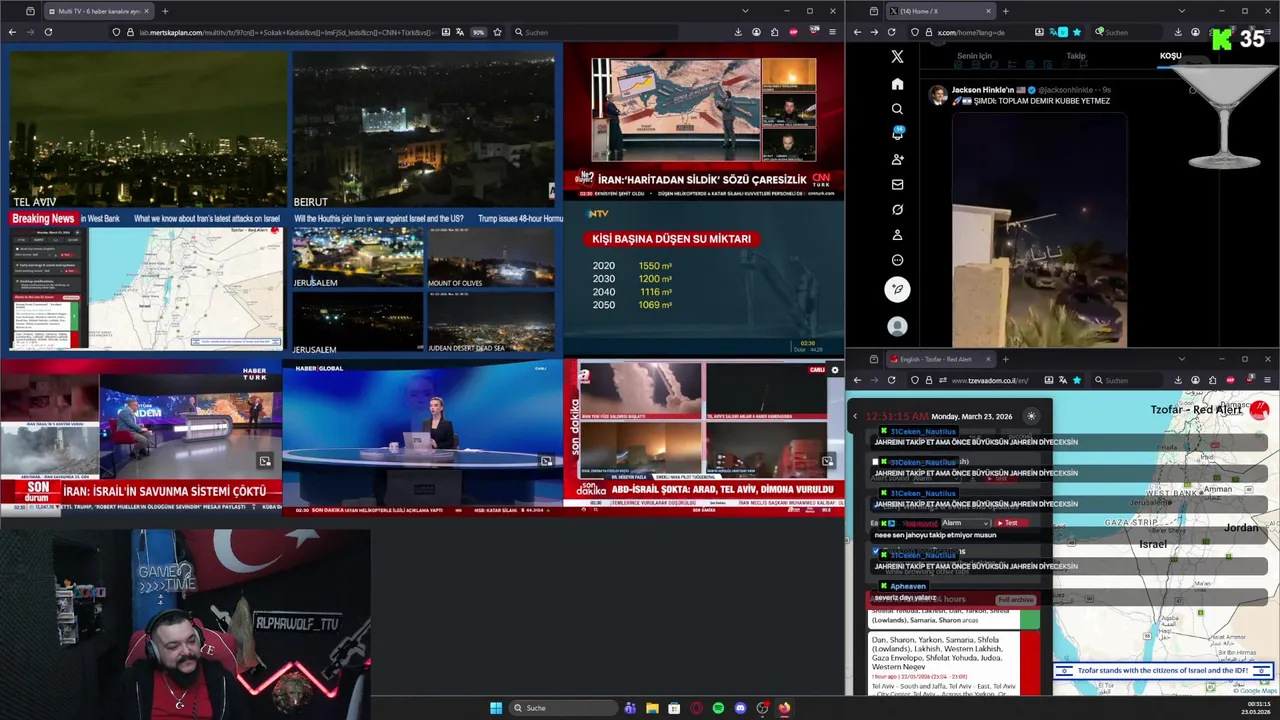Open Firefox menu in Tzofar window

(1267, 380)
